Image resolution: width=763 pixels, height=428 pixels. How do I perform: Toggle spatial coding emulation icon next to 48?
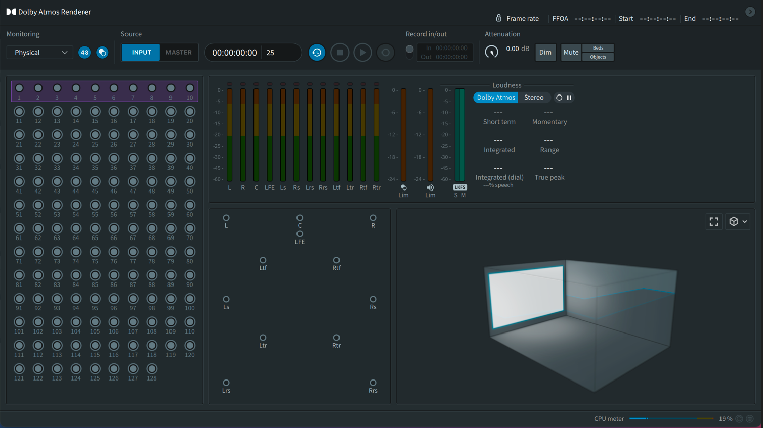click(x=102, y=53)
